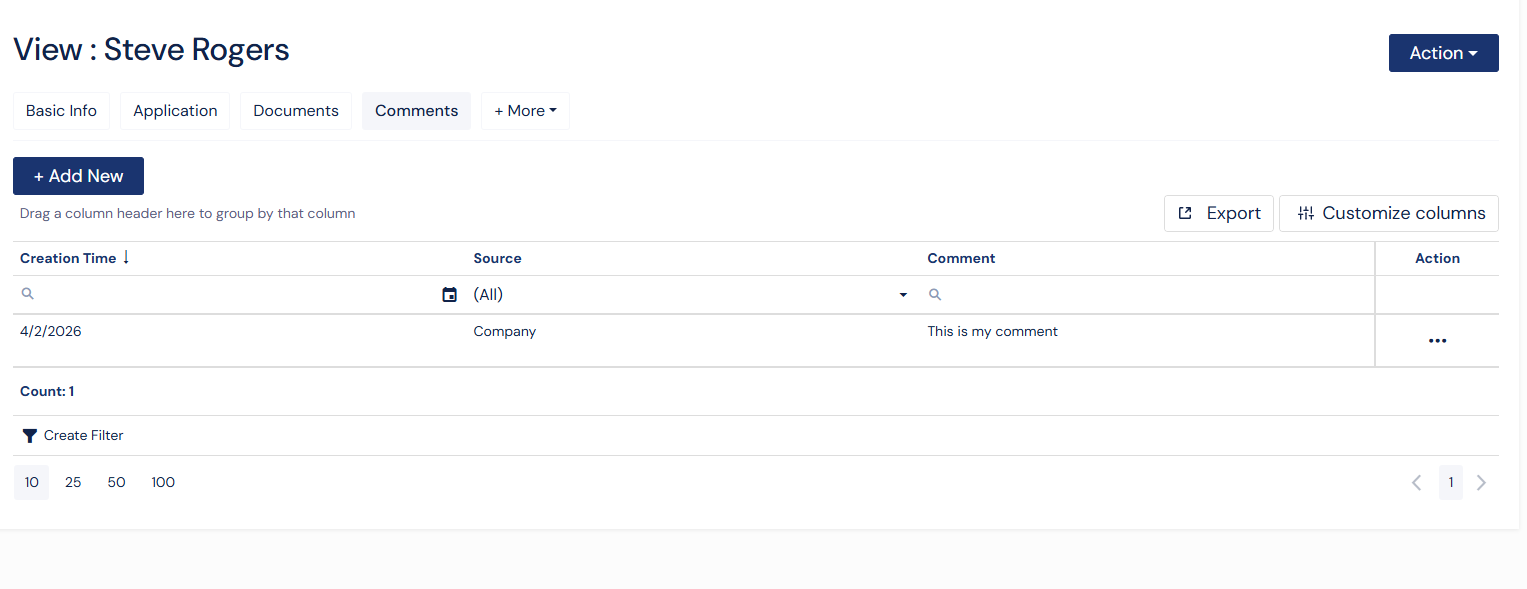This screenshot has width=1527, height=589.
Task: Open the Source (All) filter dropdown
Action: click(690, 295)
